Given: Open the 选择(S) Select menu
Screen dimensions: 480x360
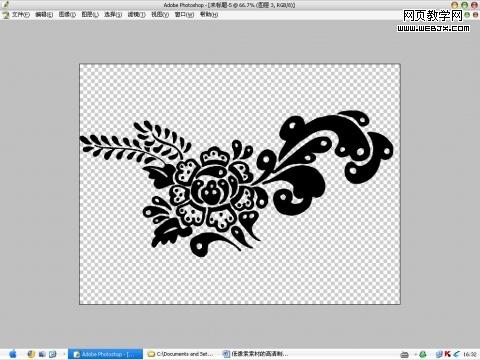Looking at the screenshot, I should pyautogui.click(x=113, y=15).
